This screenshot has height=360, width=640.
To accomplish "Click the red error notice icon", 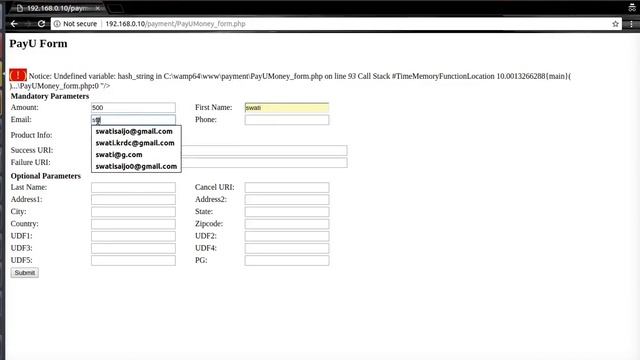I will click(18, 75).
